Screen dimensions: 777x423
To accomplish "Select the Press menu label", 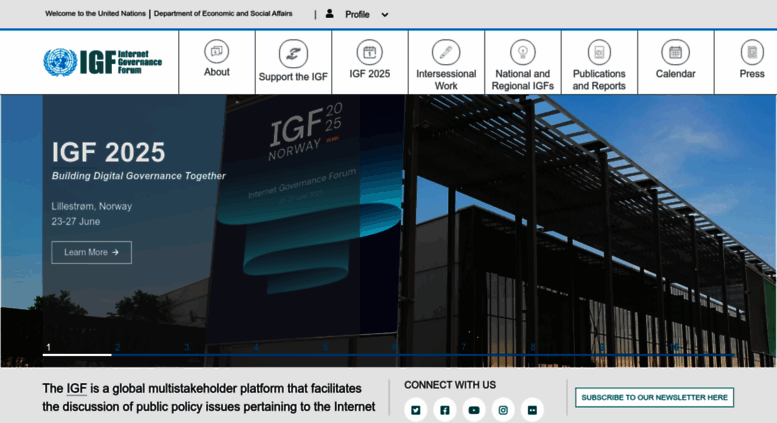I will (752, 74).
